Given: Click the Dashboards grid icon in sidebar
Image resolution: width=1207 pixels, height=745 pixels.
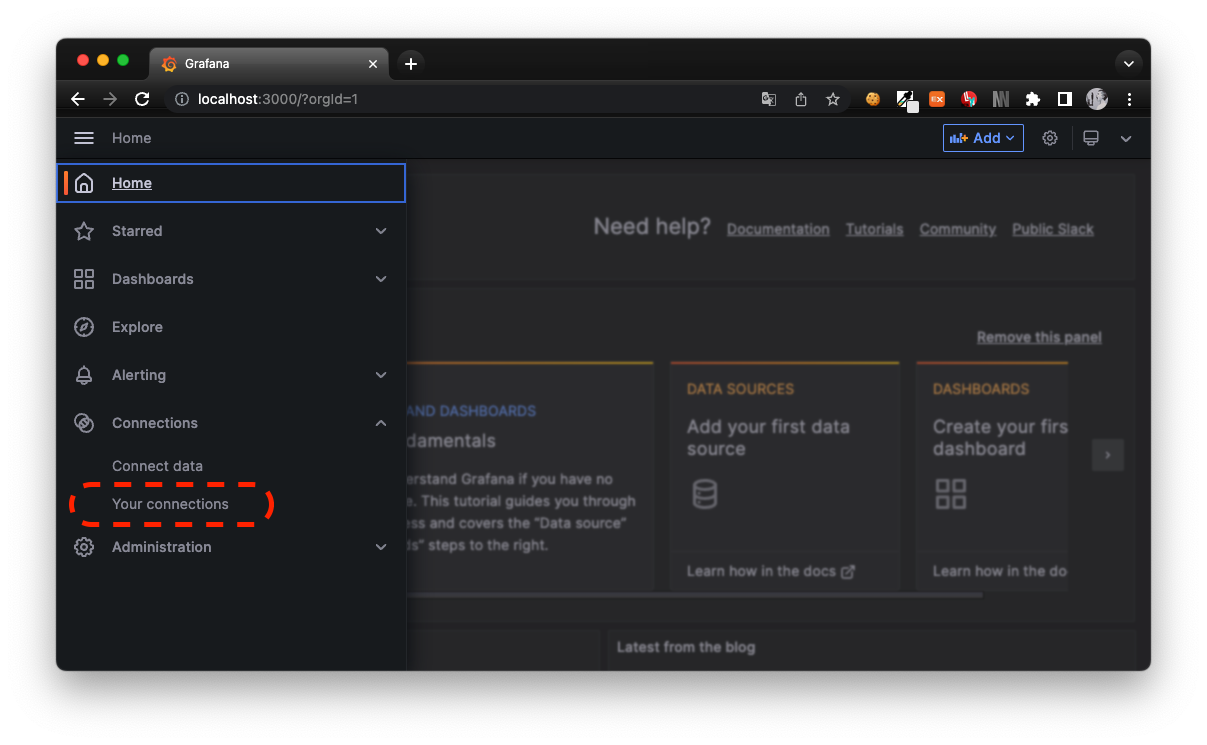Looking at the screenshot, I should tap(84, 279).
